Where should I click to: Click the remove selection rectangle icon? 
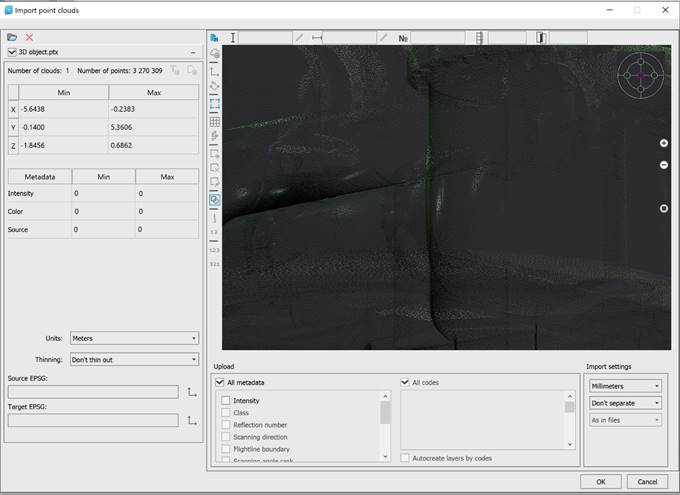215,168
